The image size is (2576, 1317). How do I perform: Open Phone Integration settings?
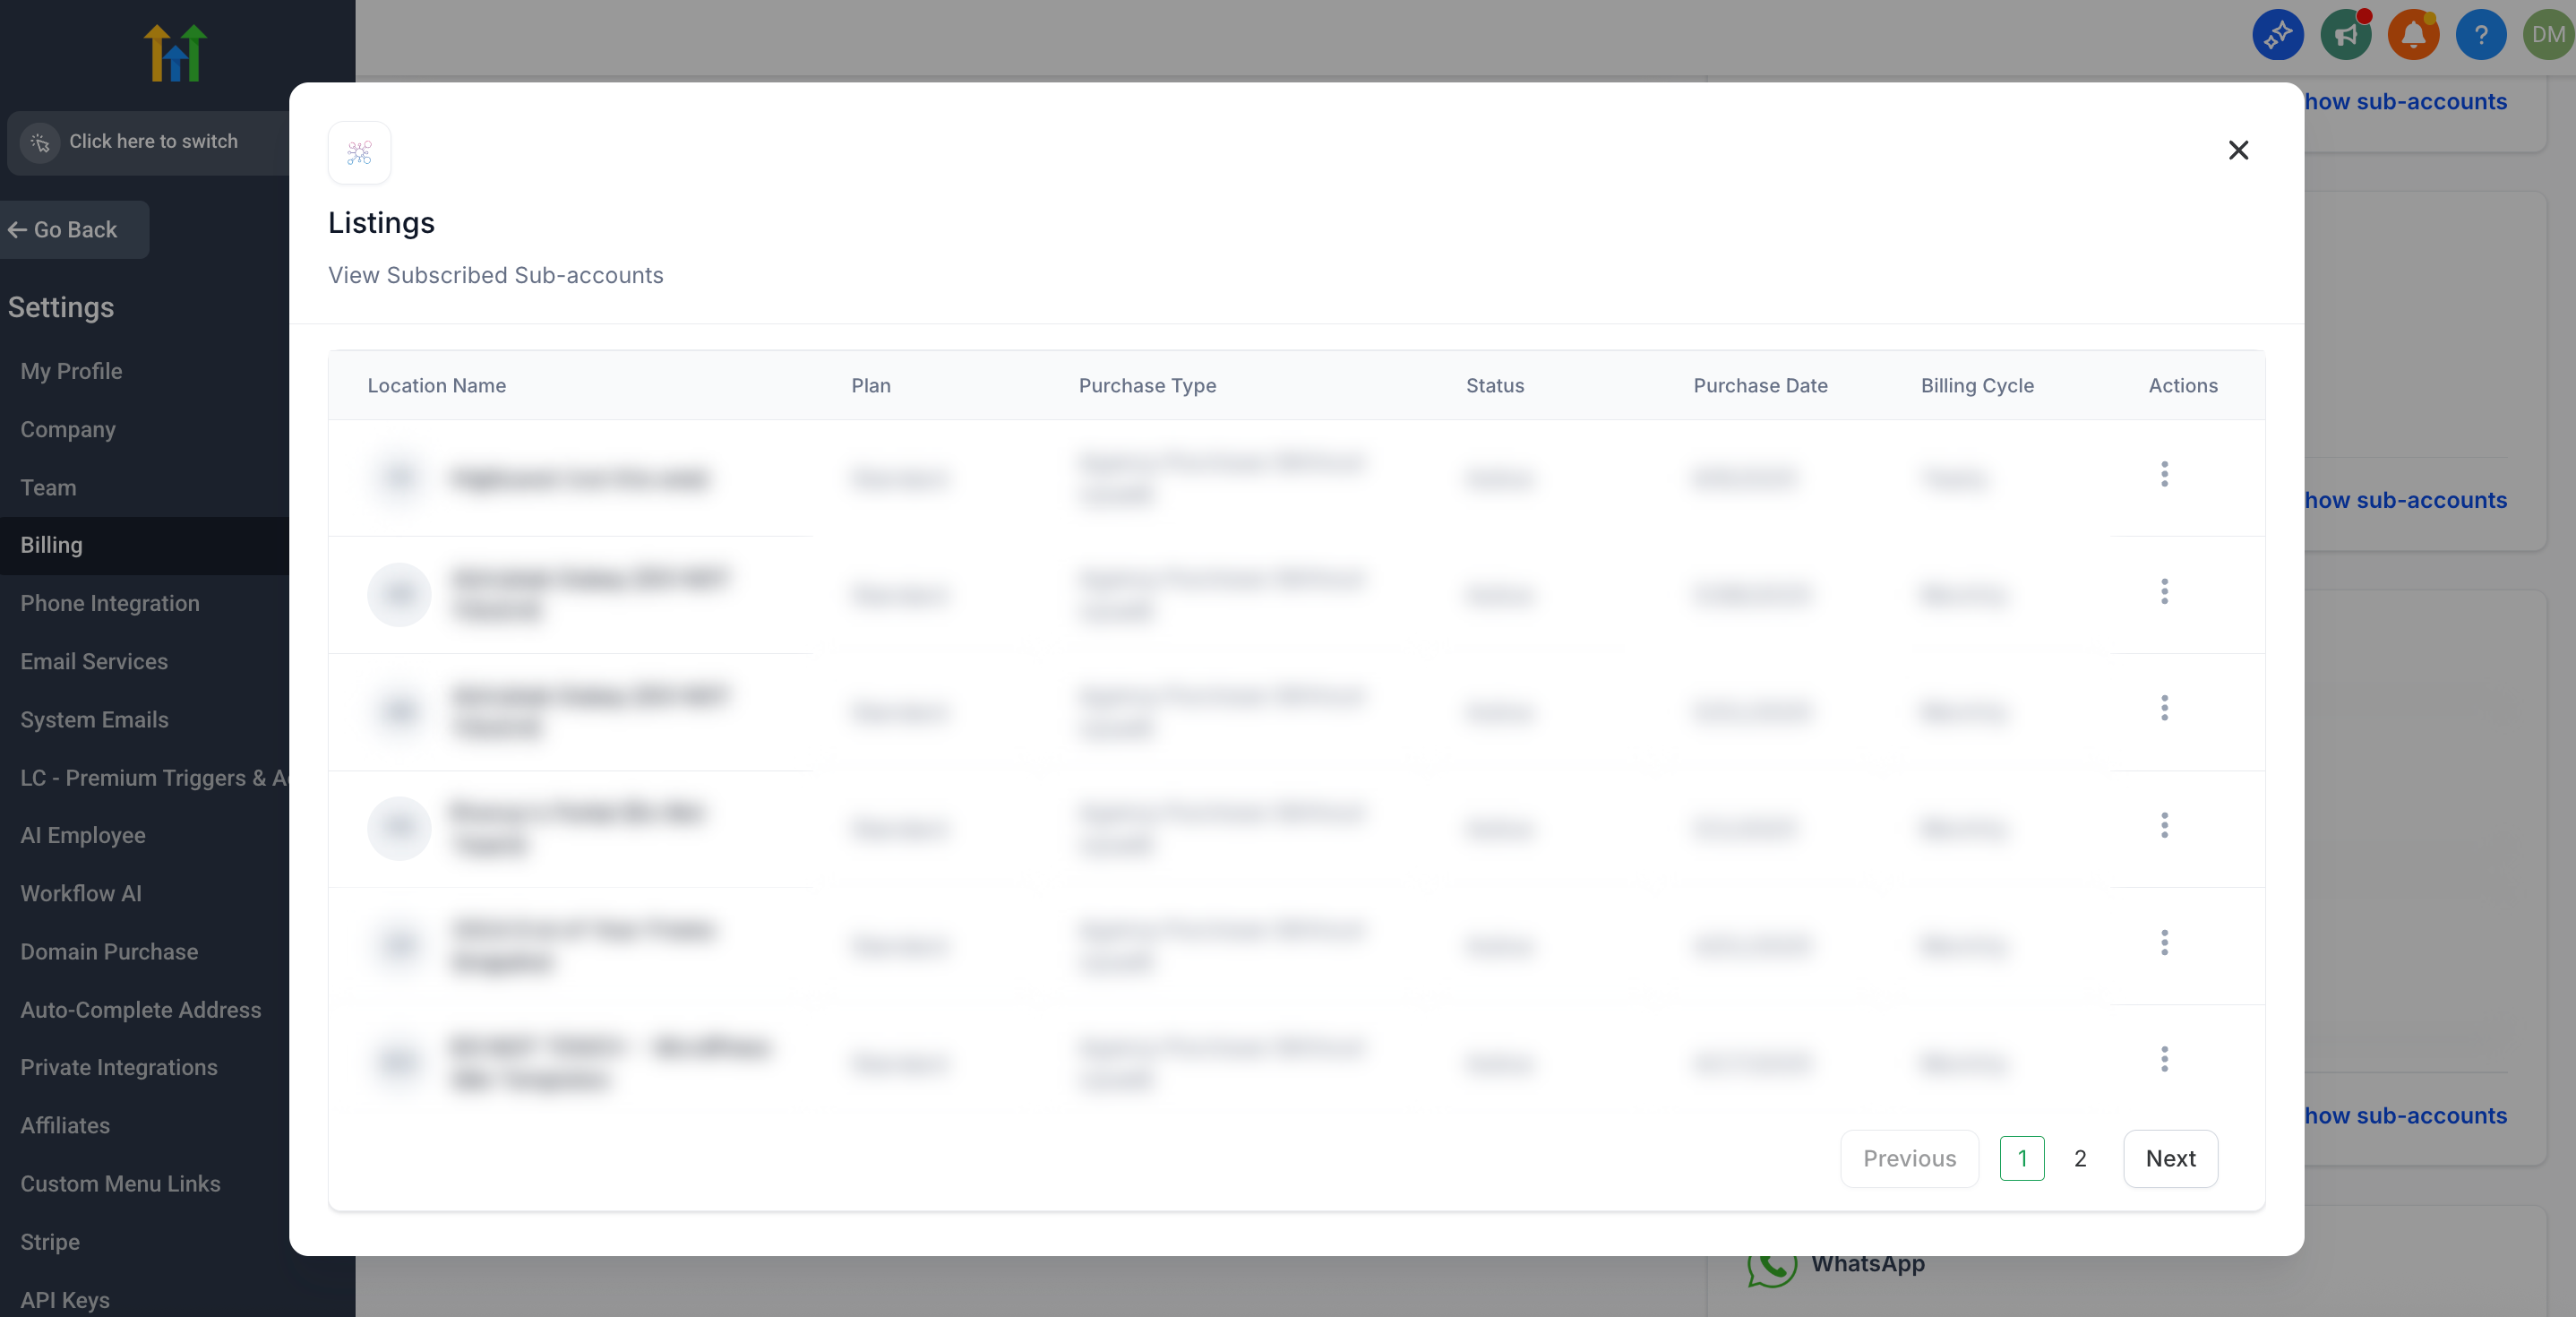coord(109,603)
